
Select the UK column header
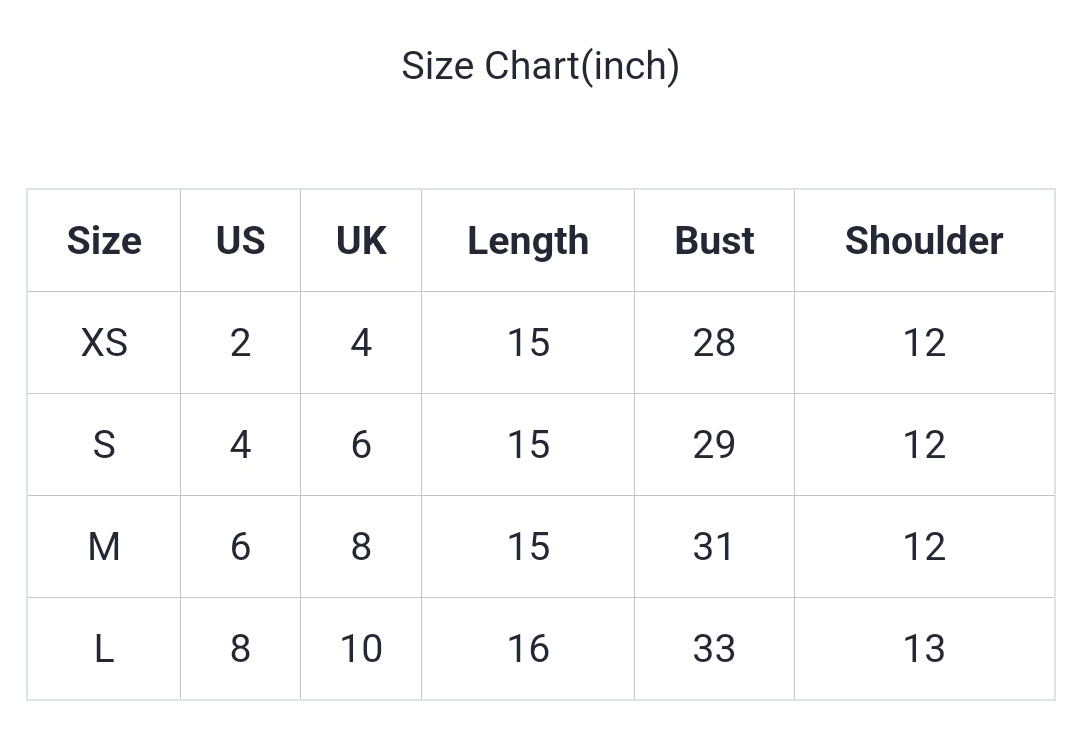[x=361, y=240]
